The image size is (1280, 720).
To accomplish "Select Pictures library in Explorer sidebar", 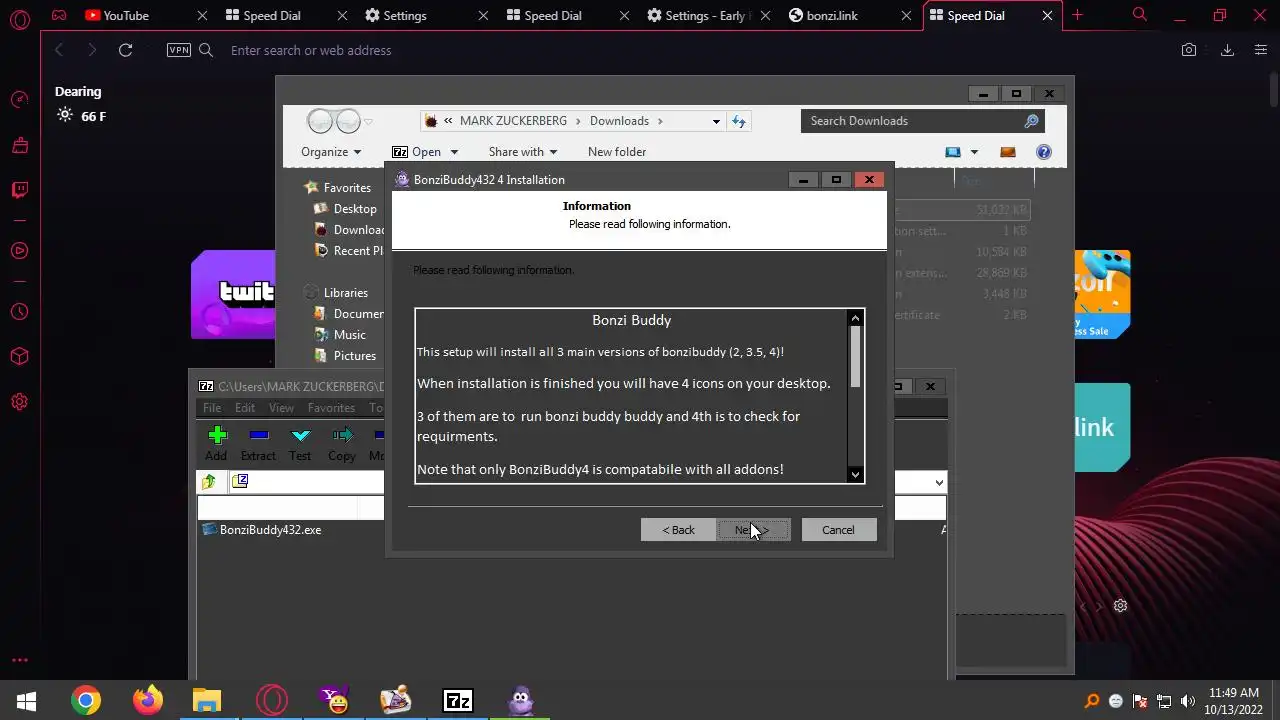I will (355, 356).
